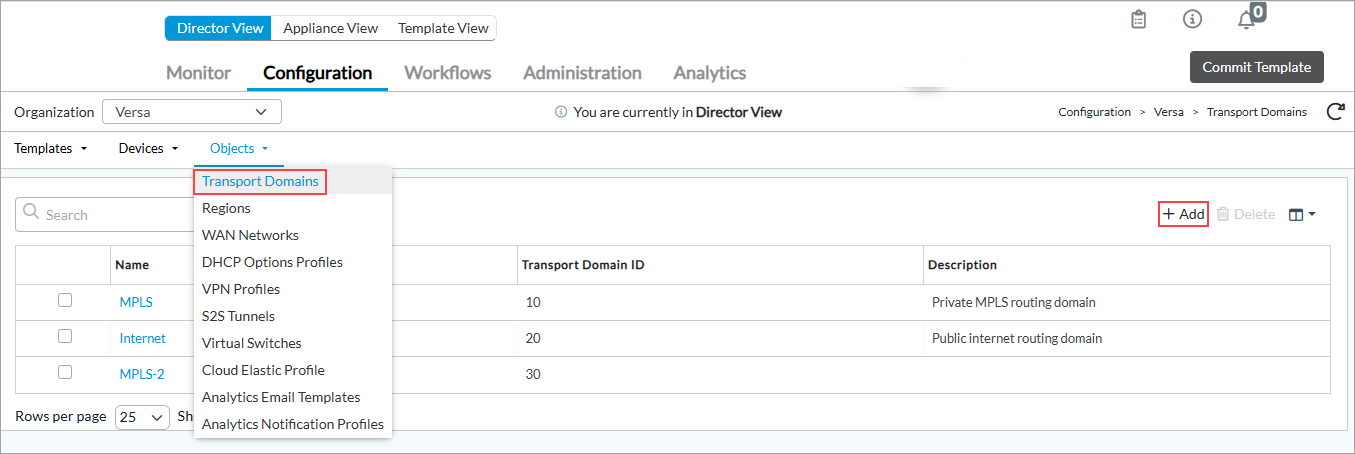Tick the checkbox for MPLS row

pos(65,300)
